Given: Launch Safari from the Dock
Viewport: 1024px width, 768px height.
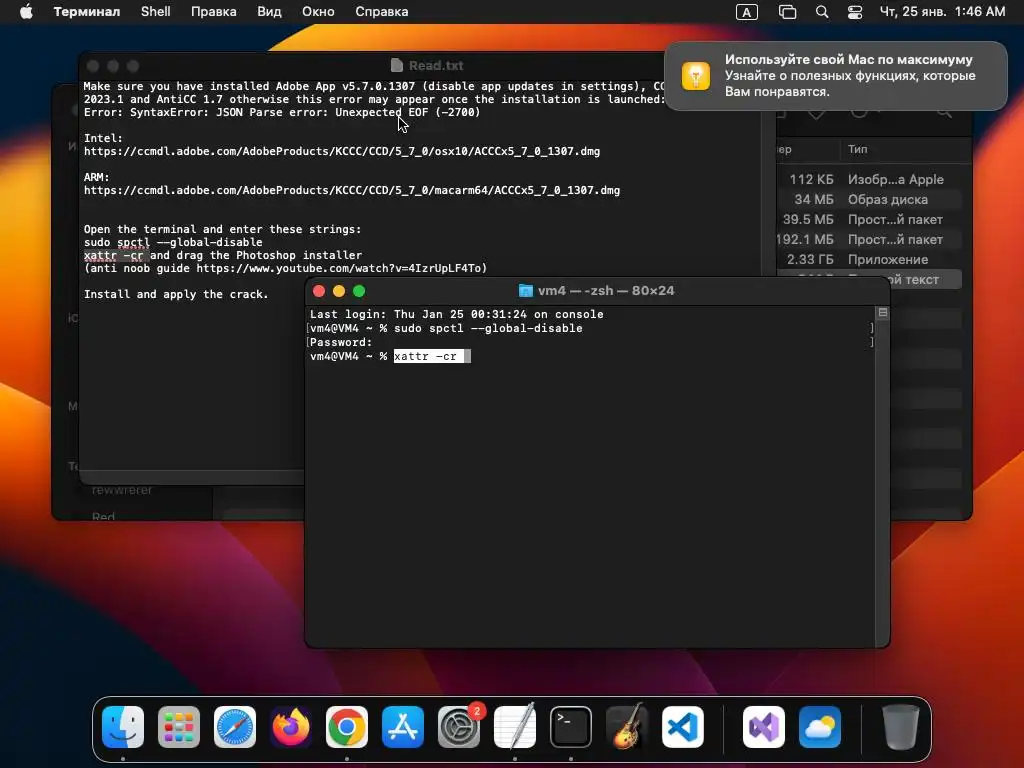Looking at the screenshot, I should click(234, 727).
